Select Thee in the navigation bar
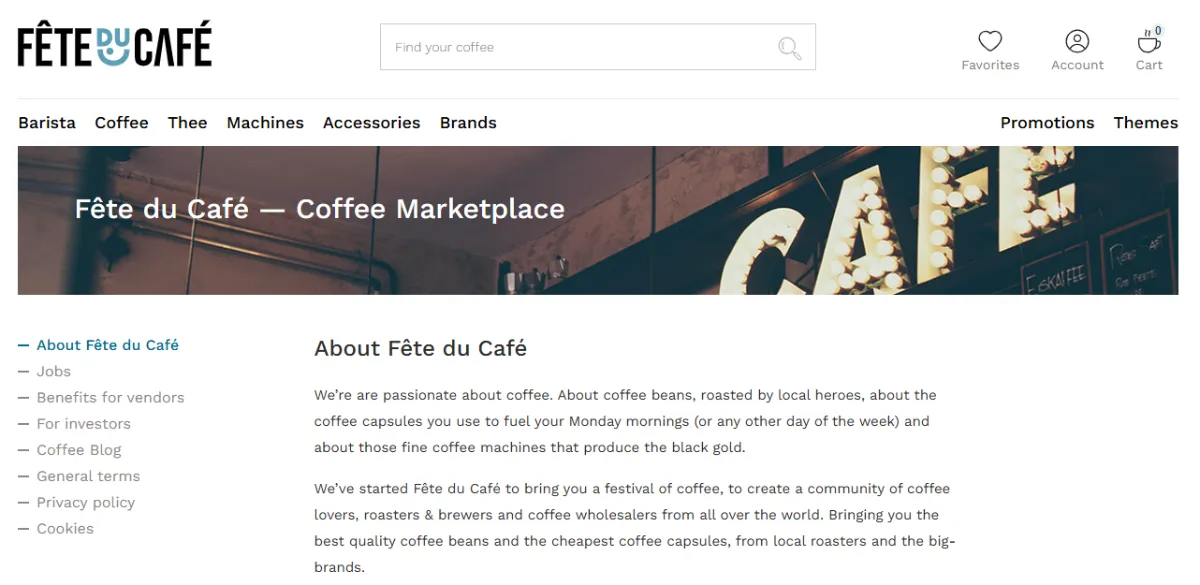The height and width of the screenshot is (585, 1200). coord(188,123)
